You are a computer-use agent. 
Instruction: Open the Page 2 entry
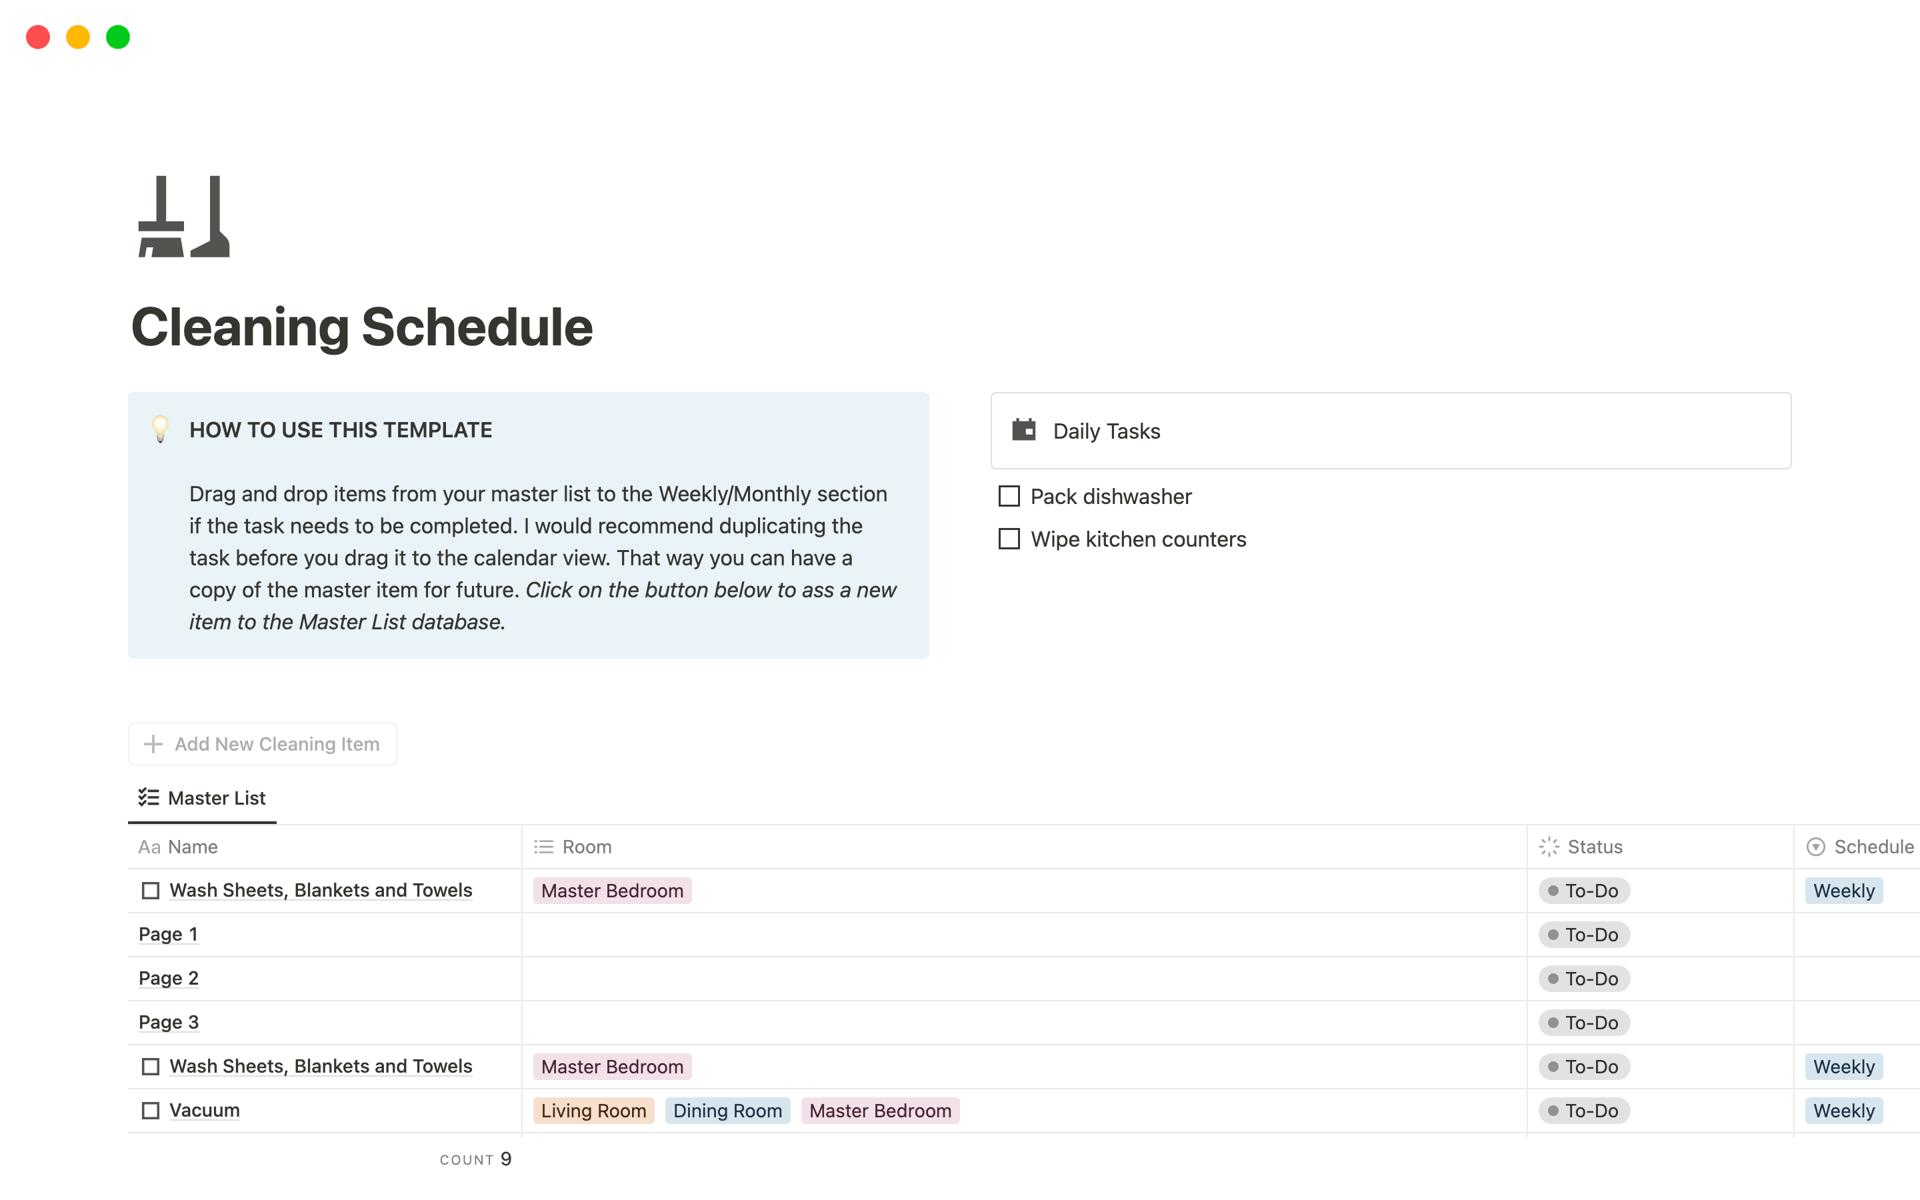[169, 978]
